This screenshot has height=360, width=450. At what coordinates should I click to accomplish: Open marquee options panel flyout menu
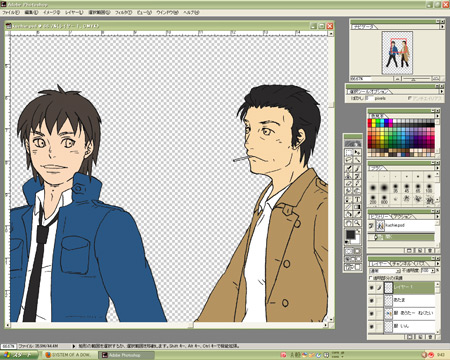(x=442, y=91)
